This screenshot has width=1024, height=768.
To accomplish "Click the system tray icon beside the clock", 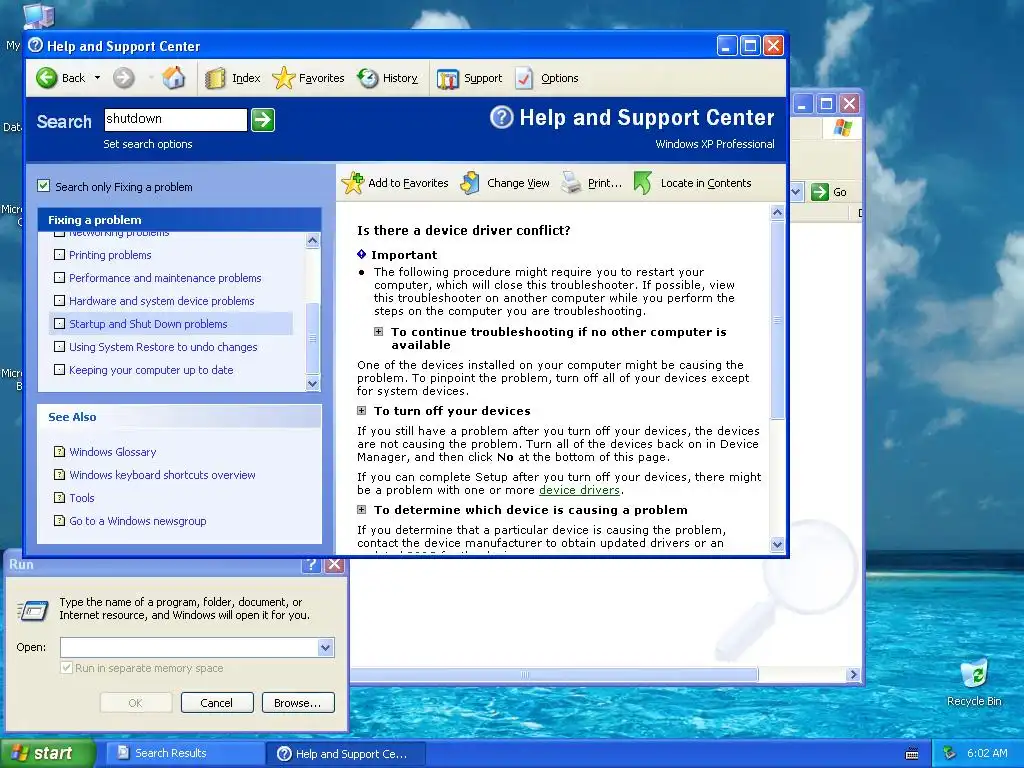I will coord(950,753).
